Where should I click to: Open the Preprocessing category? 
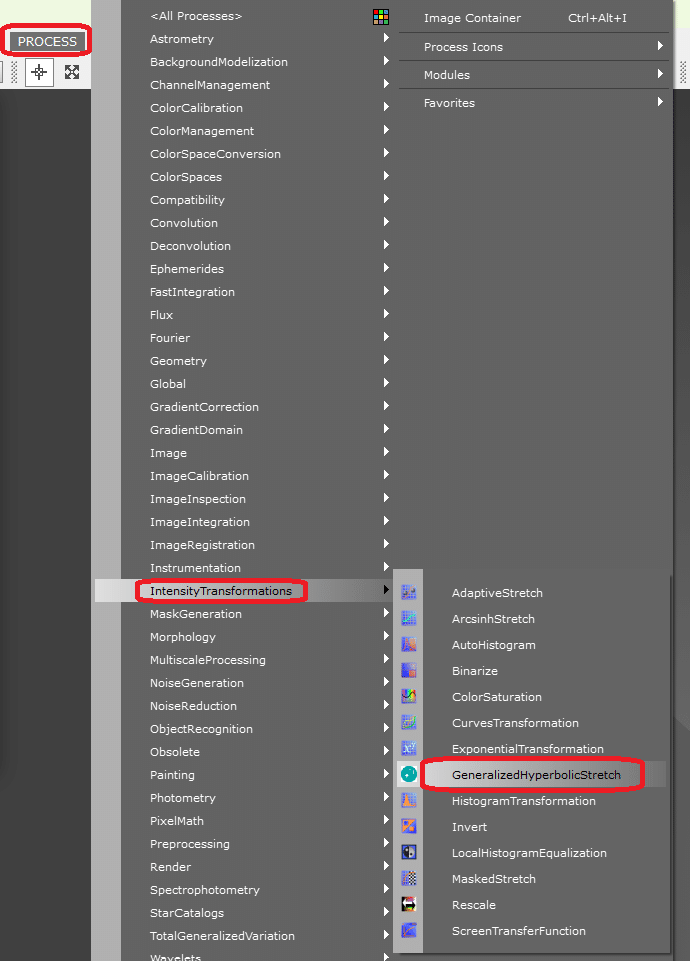click(x=190, y=844)
